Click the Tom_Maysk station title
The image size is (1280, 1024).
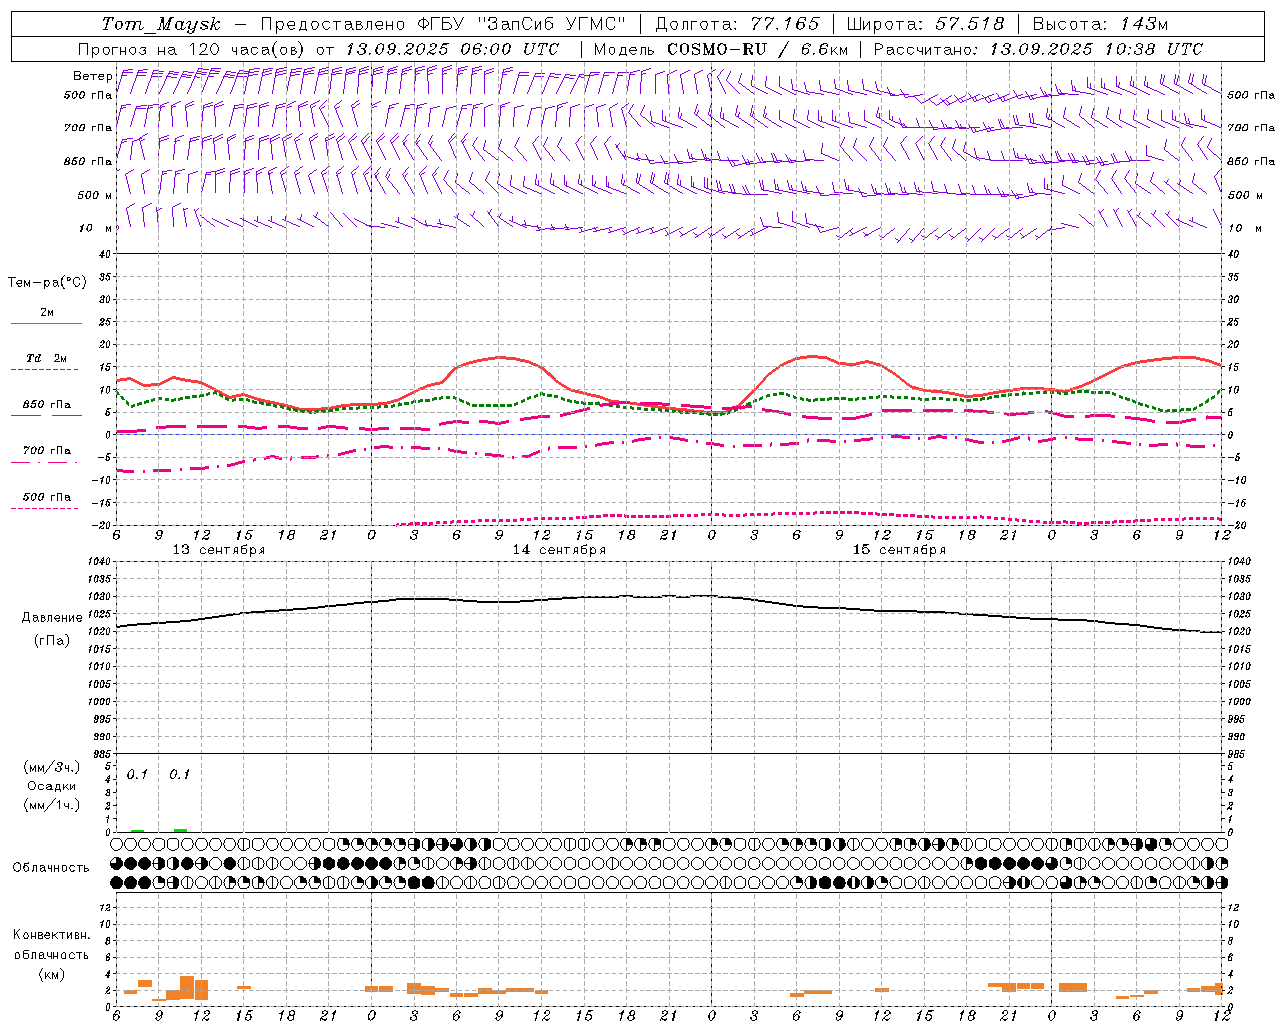(161, 24)
